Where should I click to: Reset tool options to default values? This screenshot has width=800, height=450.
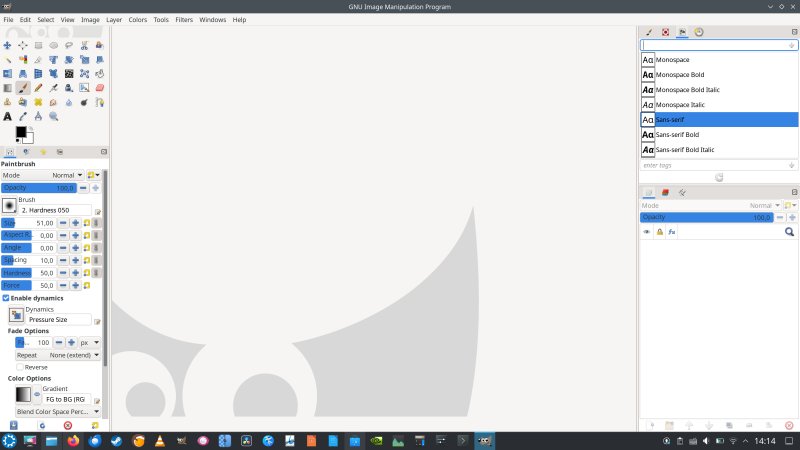click(x=95, y=425)
